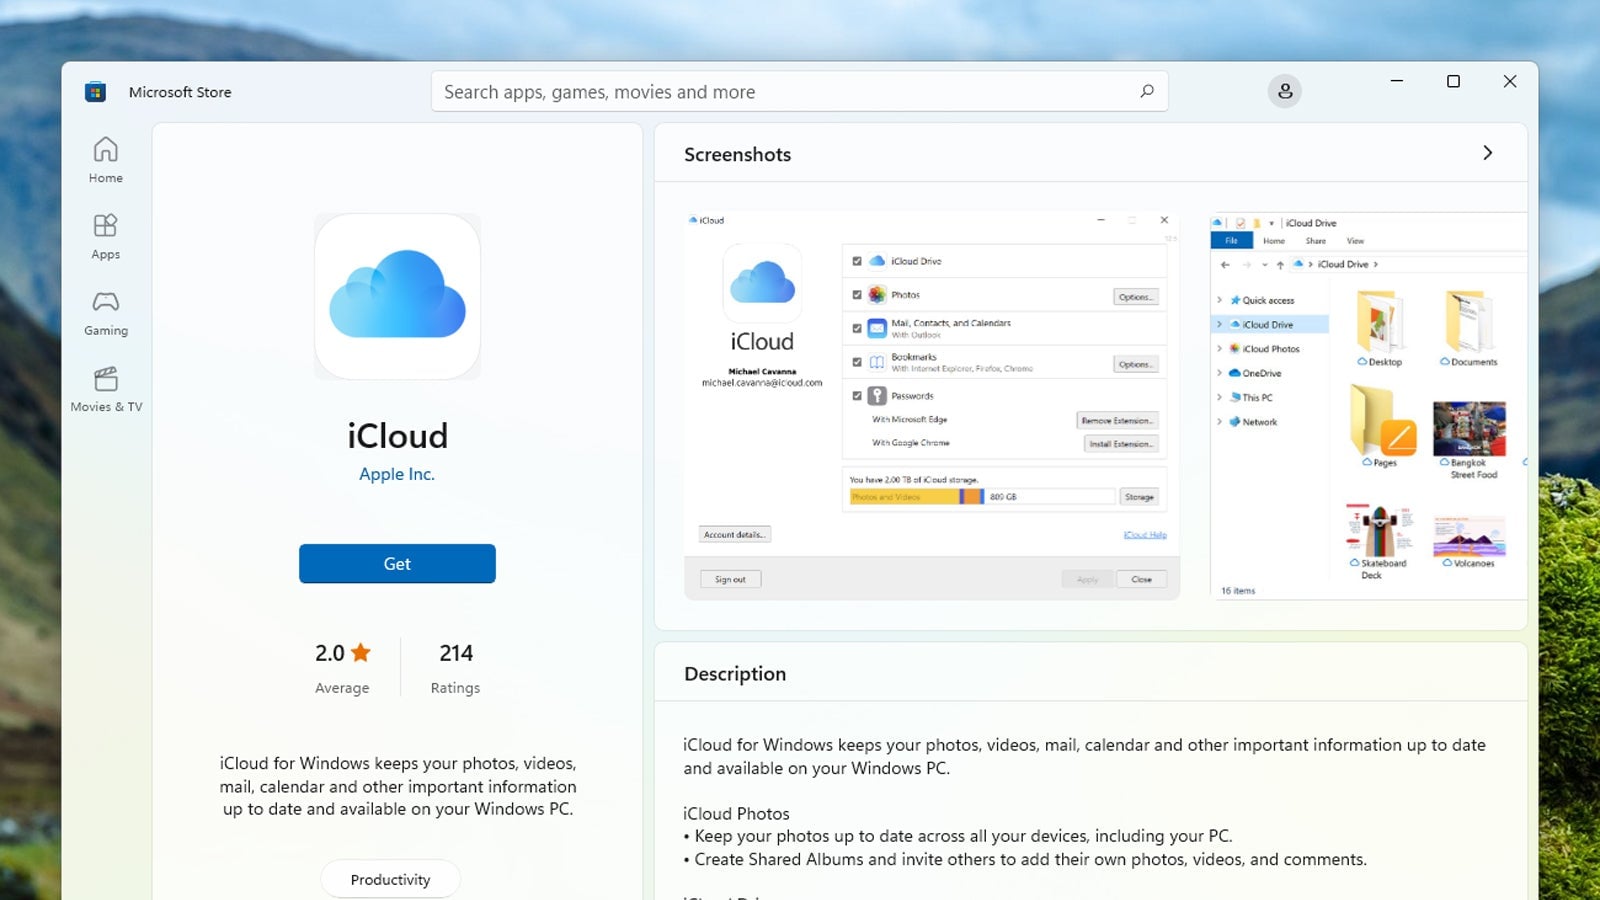Click the search magnifying glass icon
This screenshot has height=900, width=1600.
[1146, 91]
